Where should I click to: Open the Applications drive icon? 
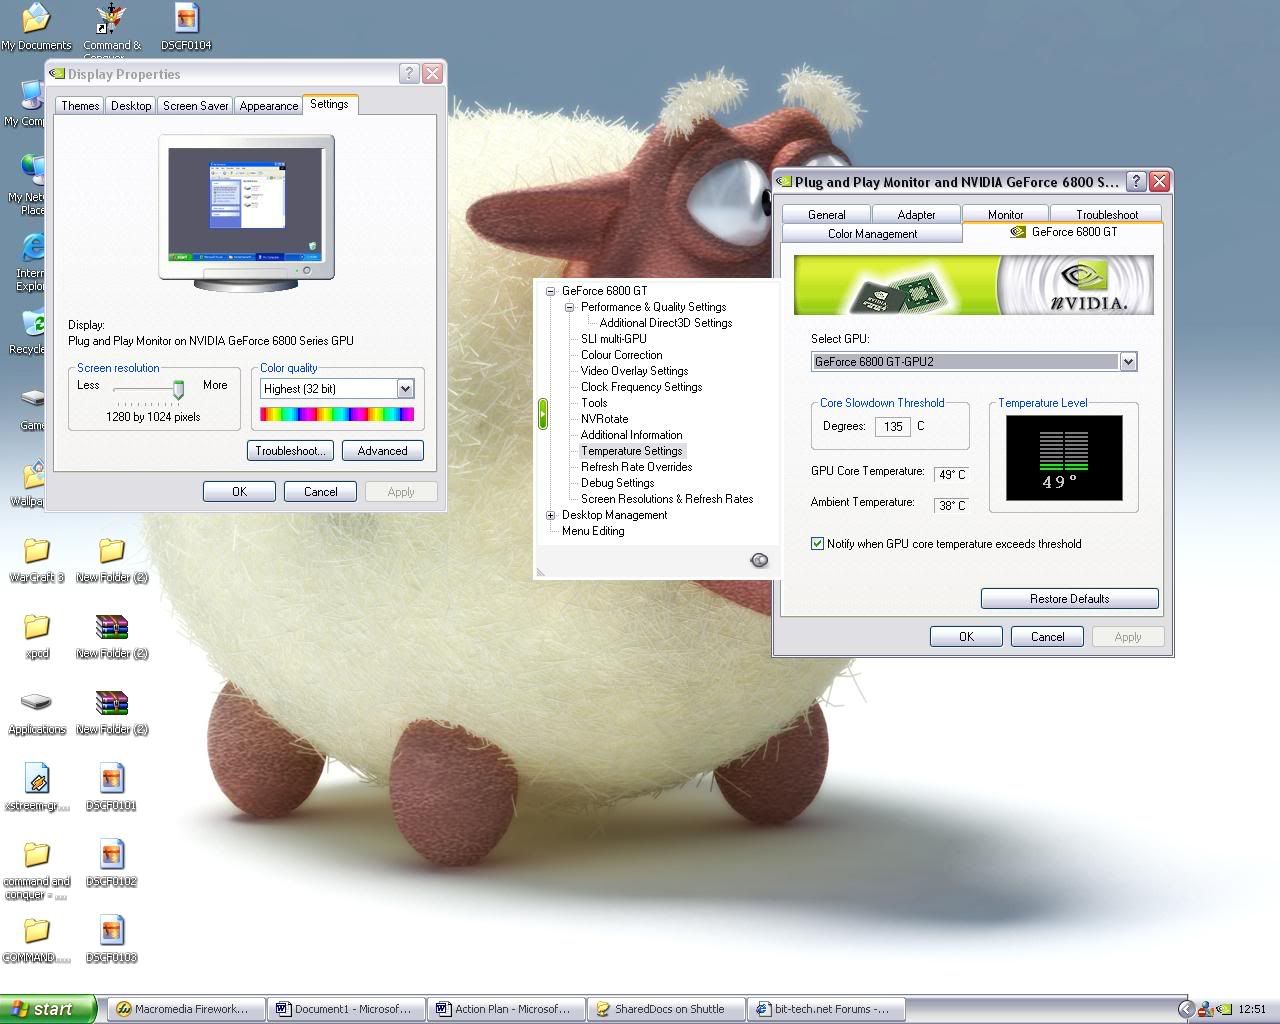pos(37,703)
